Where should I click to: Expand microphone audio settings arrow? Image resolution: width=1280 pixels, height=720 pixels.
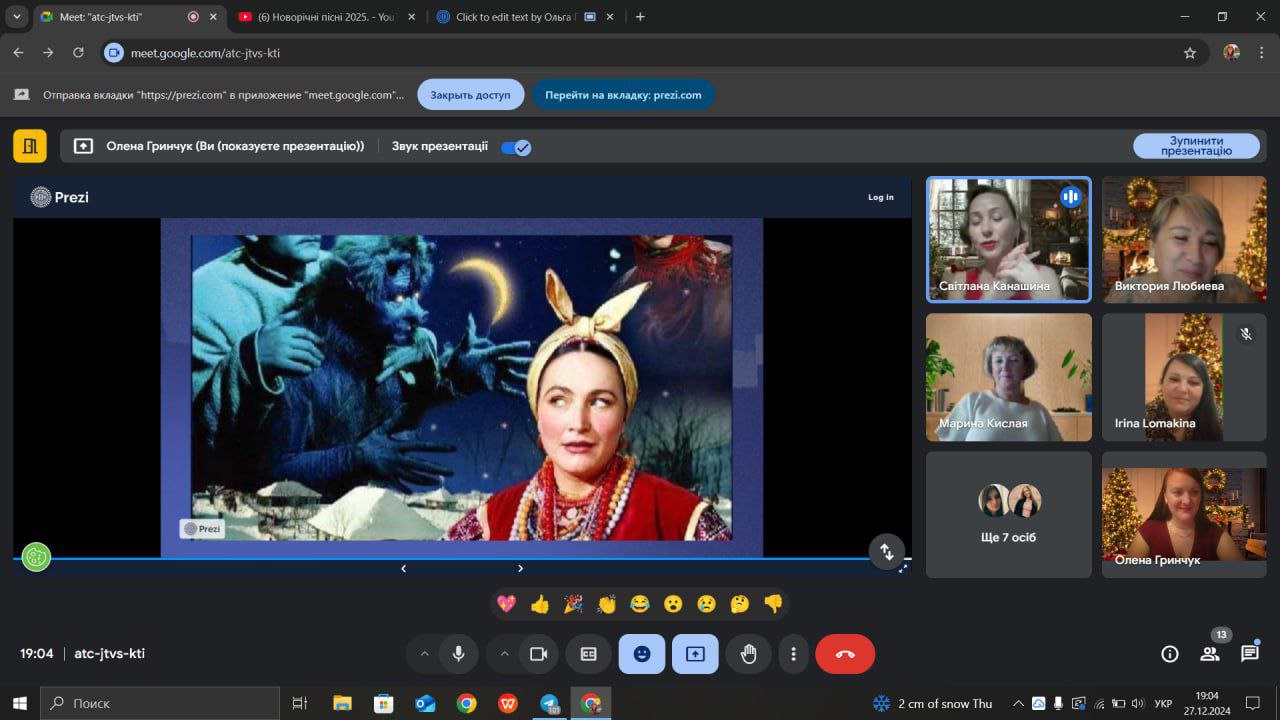(424, 654)
